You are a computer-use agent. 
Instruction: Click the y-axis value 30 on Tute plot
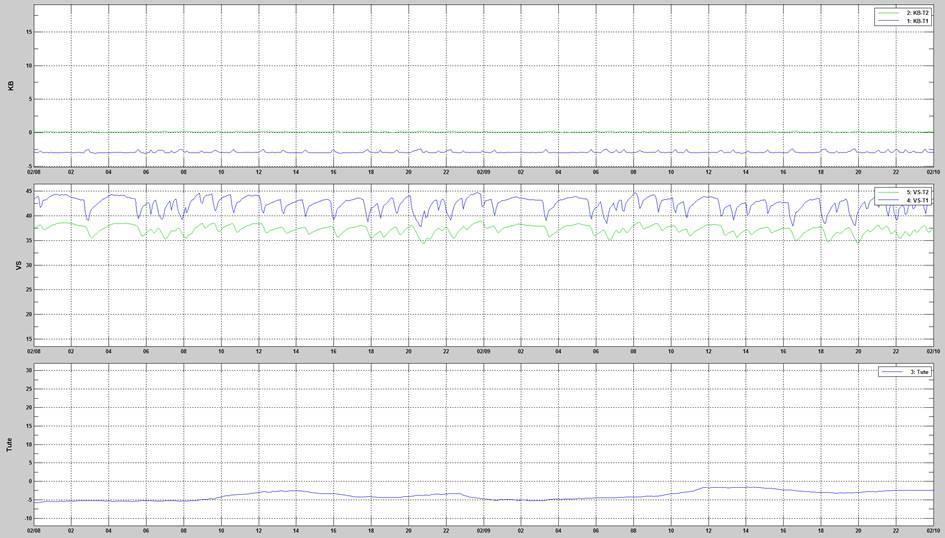28,371
